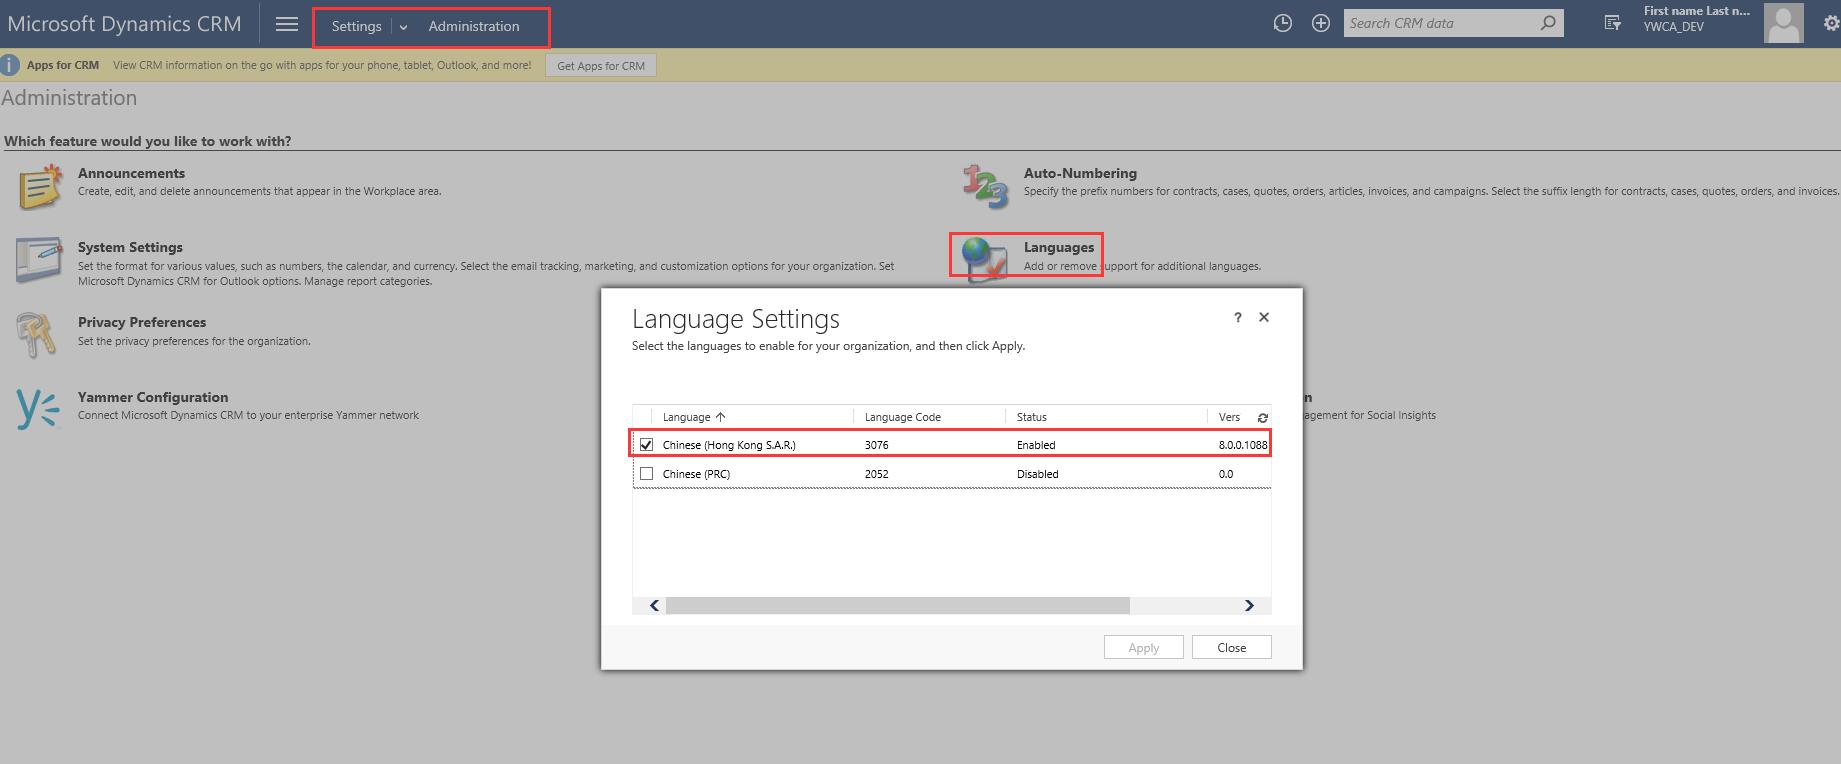Open the Auto-Numbering link
The height and width of the screenshot is (764, 1841).
point(1080,173)
